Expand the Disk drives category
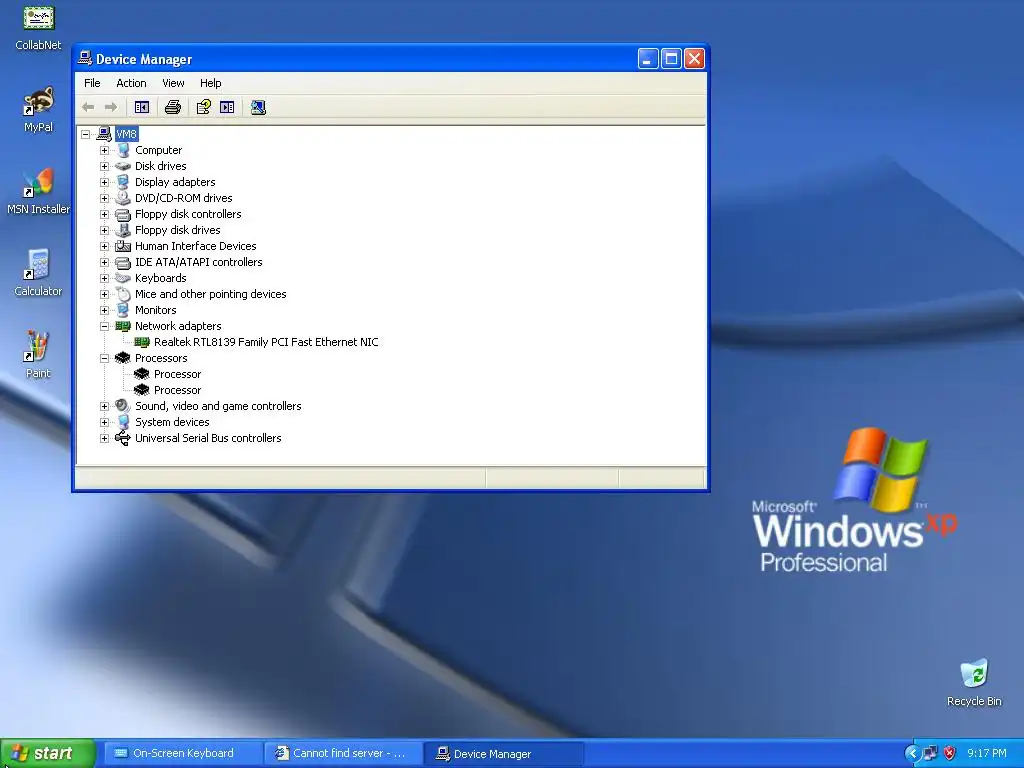This screenshot has height=768, width=1024. (104, 167)
